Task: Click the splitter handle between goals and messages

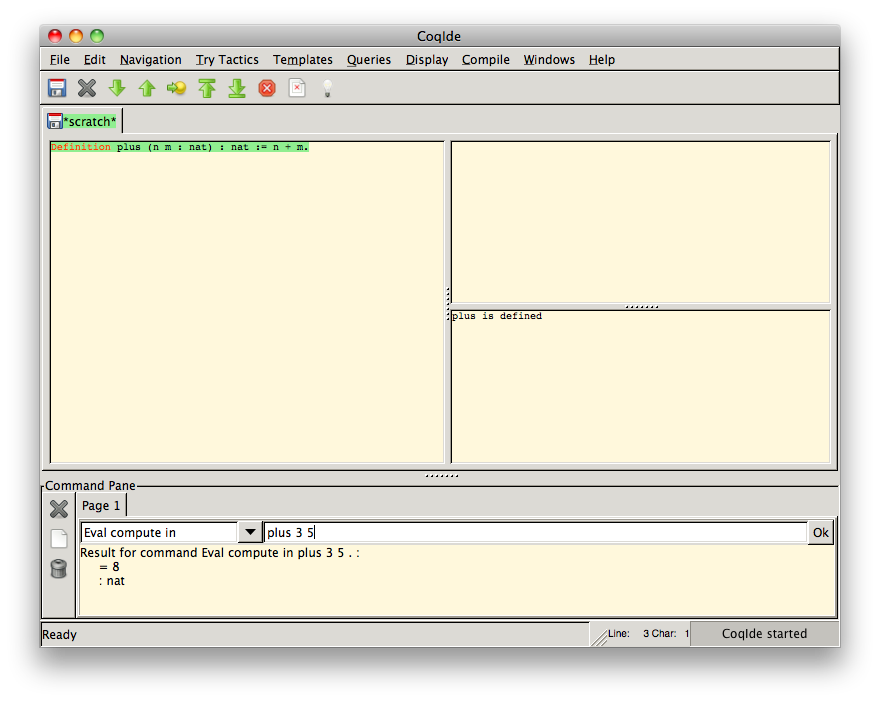Action: tap(641, 307)
